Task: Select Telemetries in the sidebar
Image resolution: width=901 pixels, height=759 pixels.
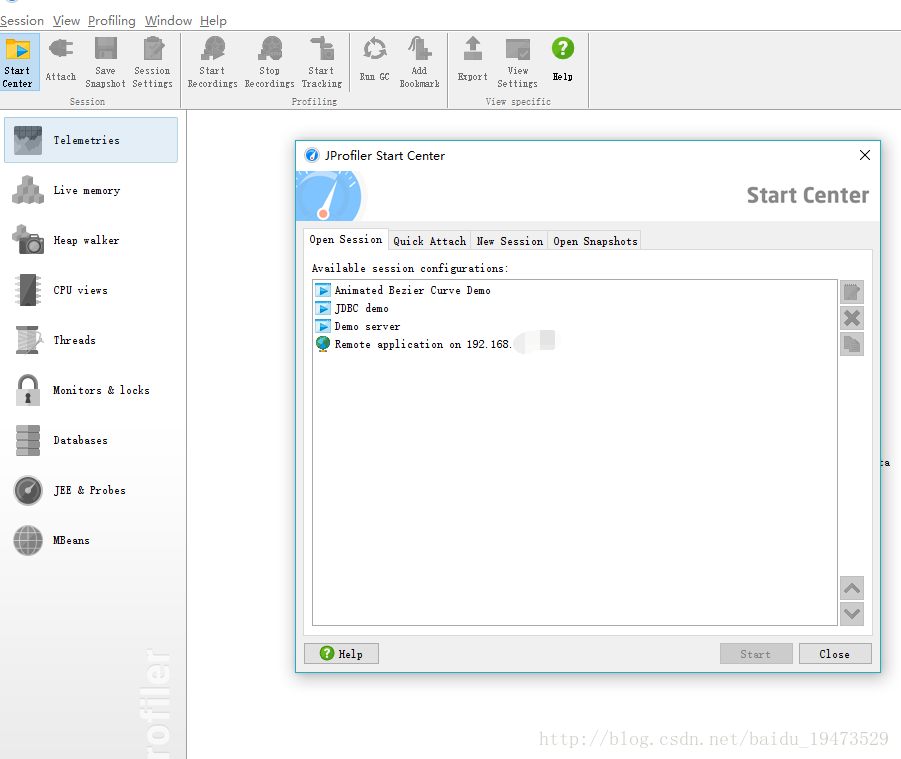Action: pyautogui.click(x=91, y=140)
